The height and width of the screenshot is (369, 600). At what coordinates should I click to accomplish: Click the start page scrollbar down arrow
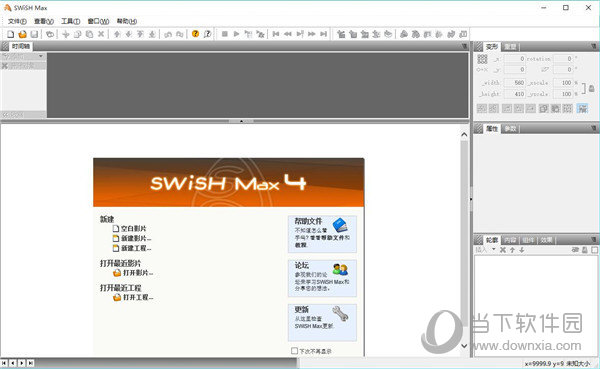point(464,346)
